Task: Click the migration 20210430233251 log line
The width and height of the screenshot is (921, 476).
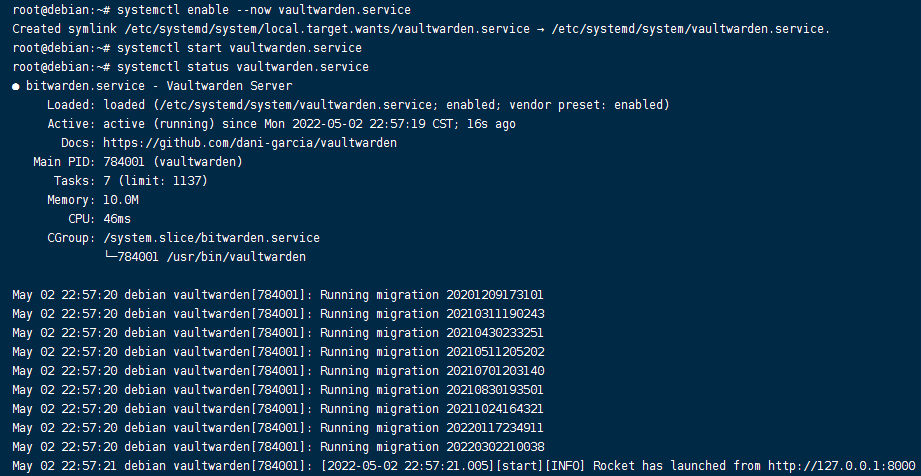Action: (x=278, y=333)
